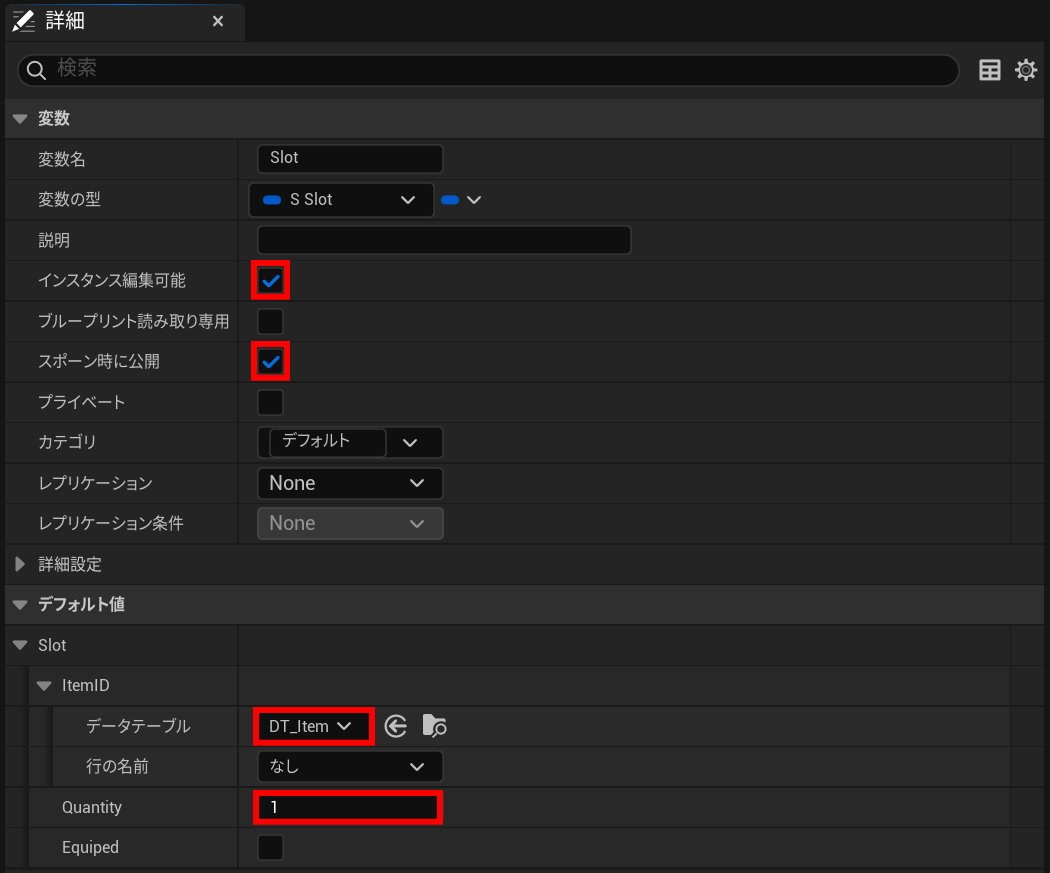1050x873 pixels.
Task: Toggle the スポーン時に公開 checkbox
Action: click(270, 361)
